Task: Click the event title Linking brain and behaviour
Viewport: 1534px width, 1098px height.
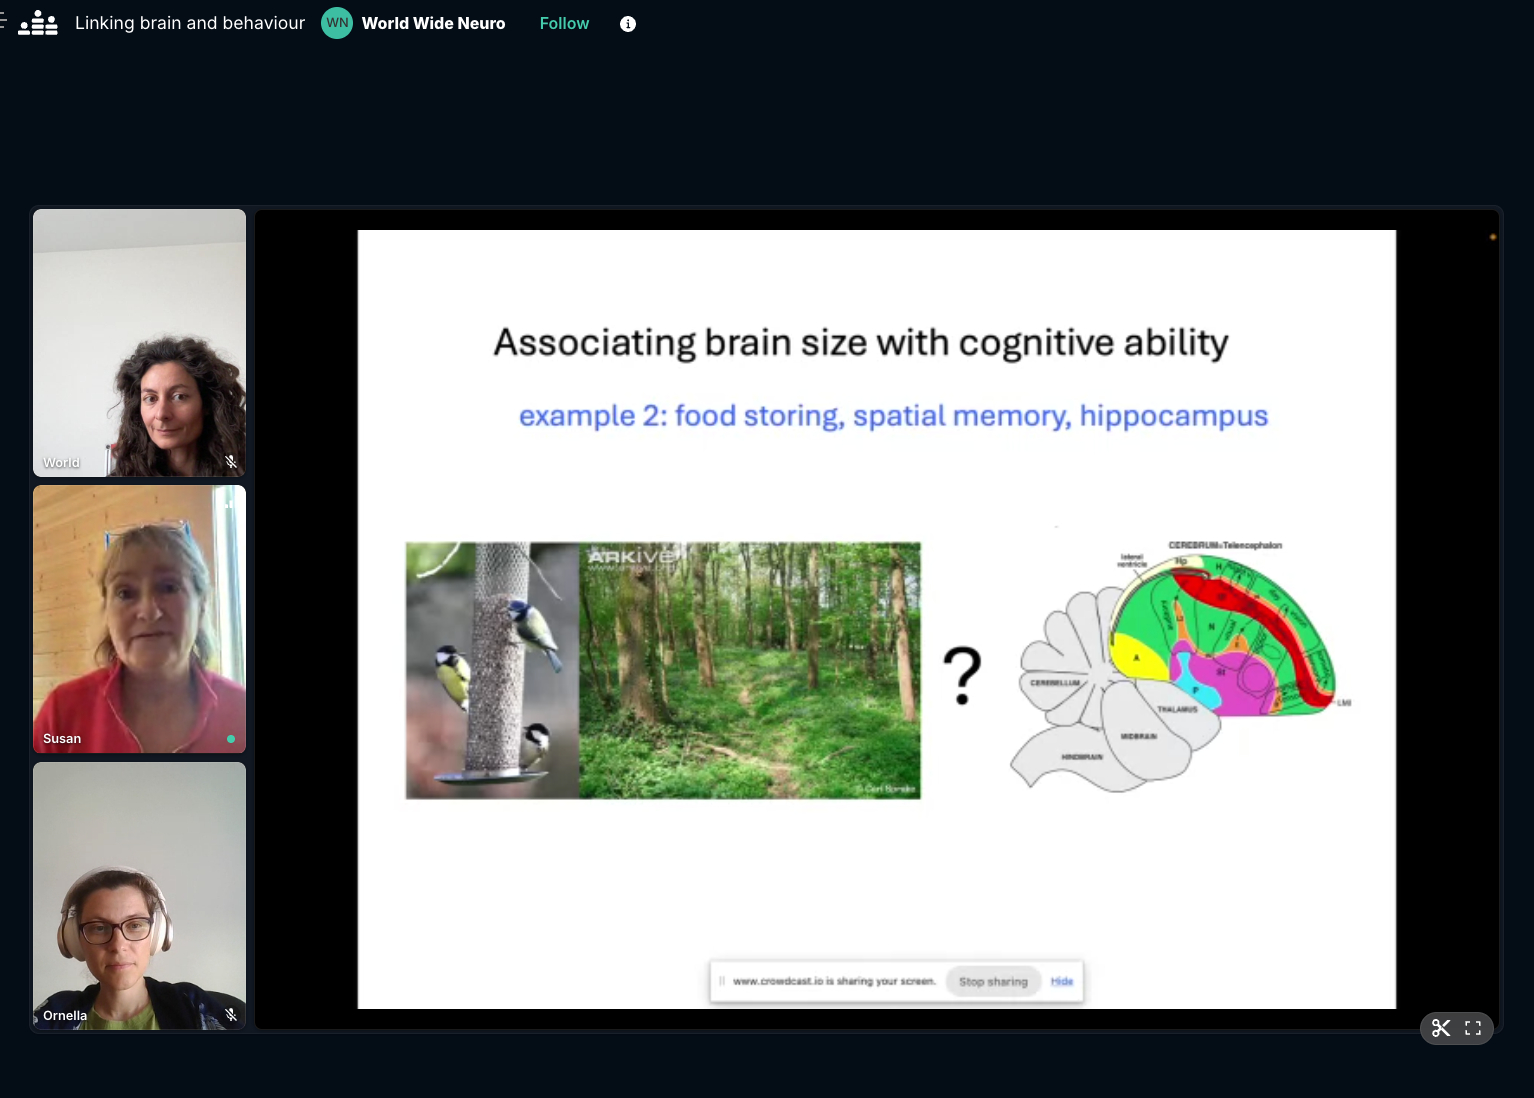Action: (x=190, y=23)
